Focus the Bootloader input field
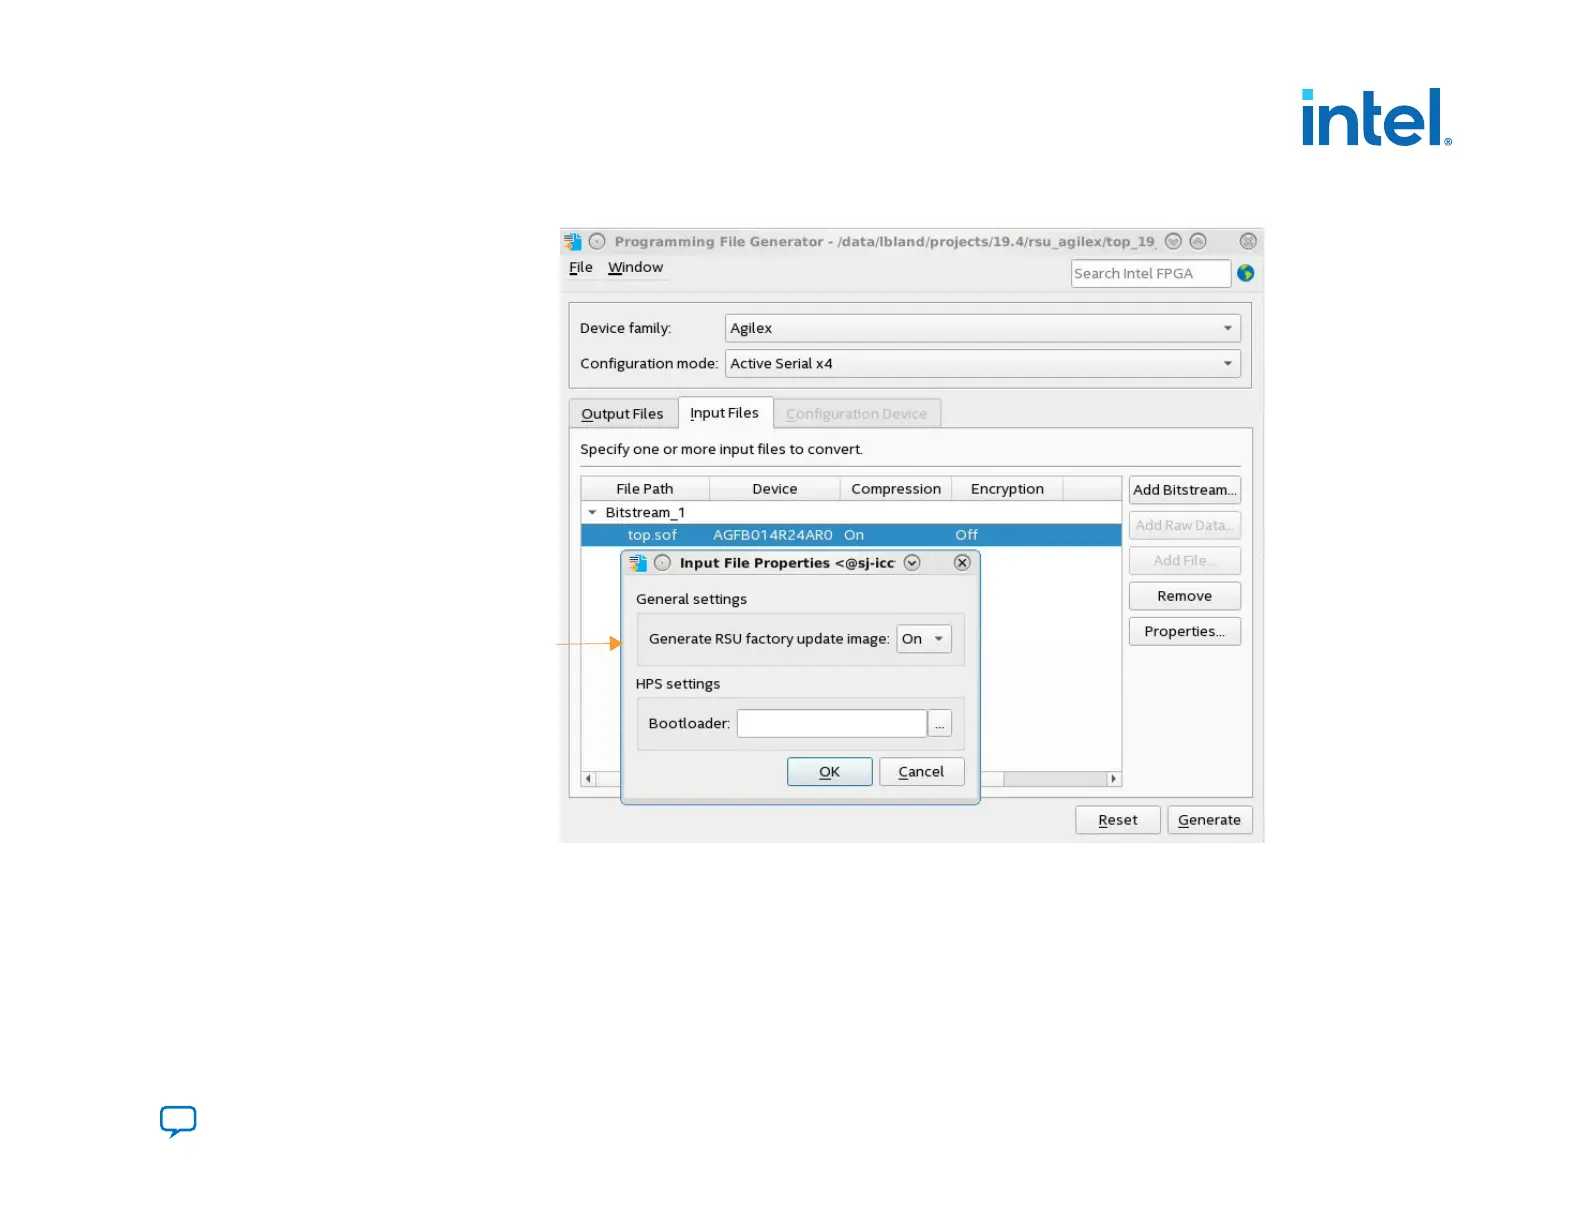This screenshot has width=1584, height=1224. point(832,723)
